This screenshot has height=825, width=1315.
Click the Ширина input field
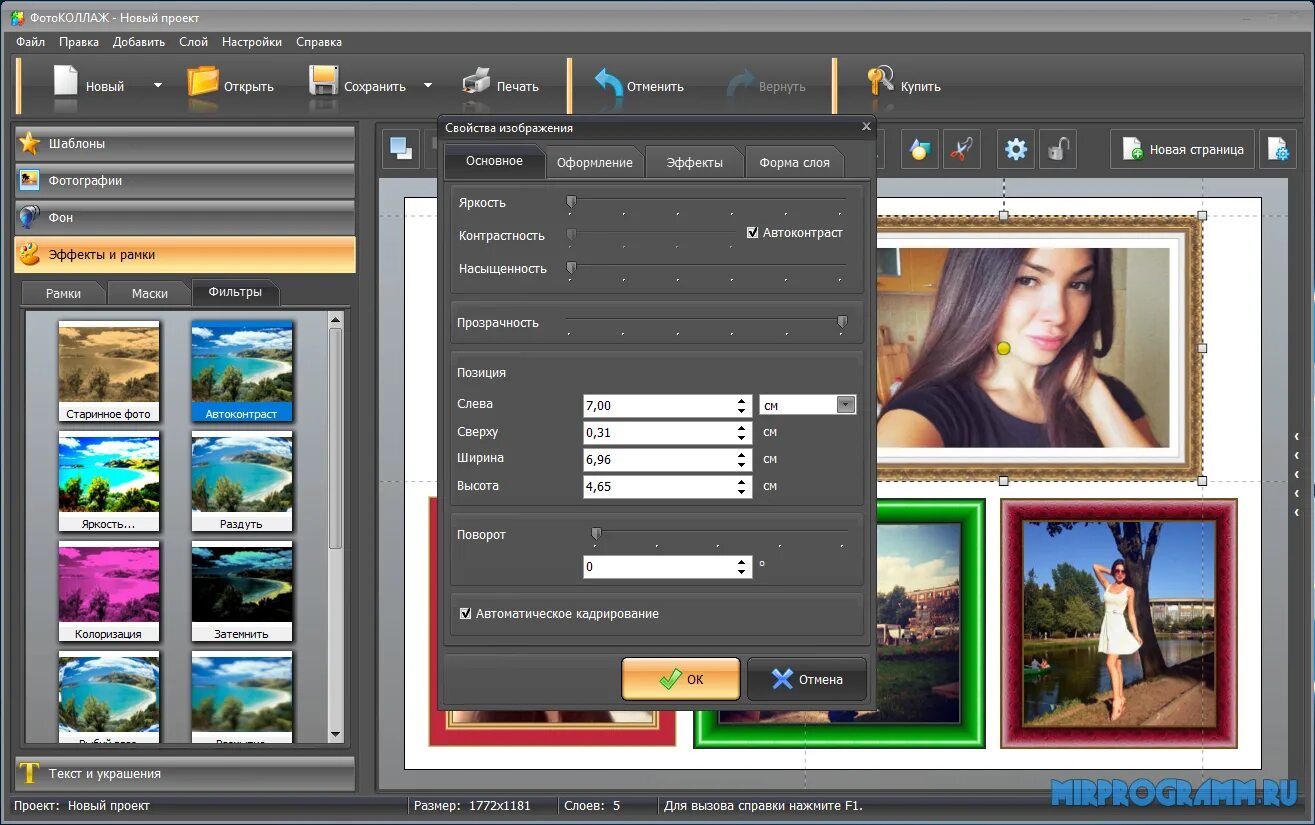[x=660, y=459]
